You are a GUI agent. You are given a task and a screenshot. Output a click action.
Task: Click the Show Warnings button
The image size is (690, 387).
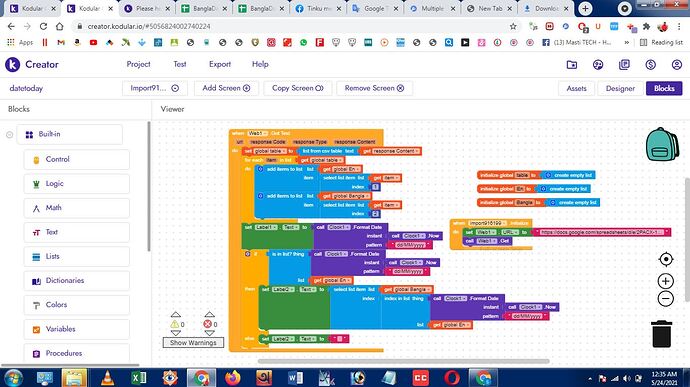point(193,343)
